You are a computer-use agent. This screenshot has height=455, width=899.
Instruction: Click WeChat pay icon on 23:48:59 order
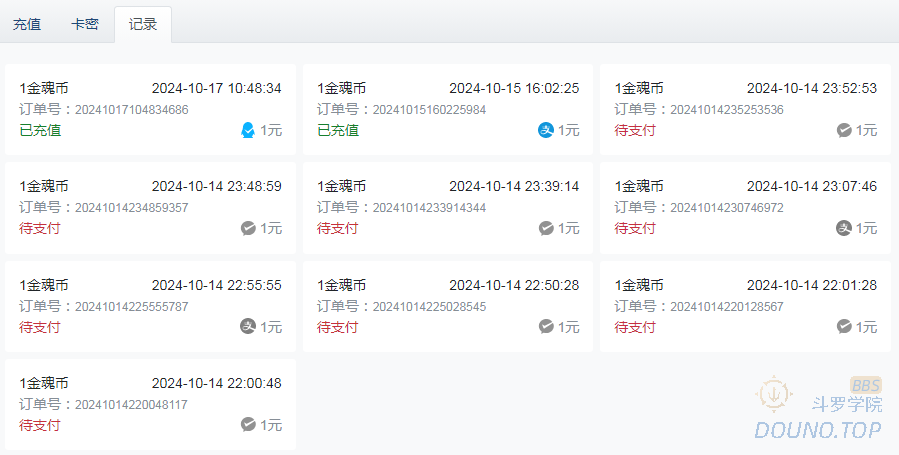click(x=249, y=228)
